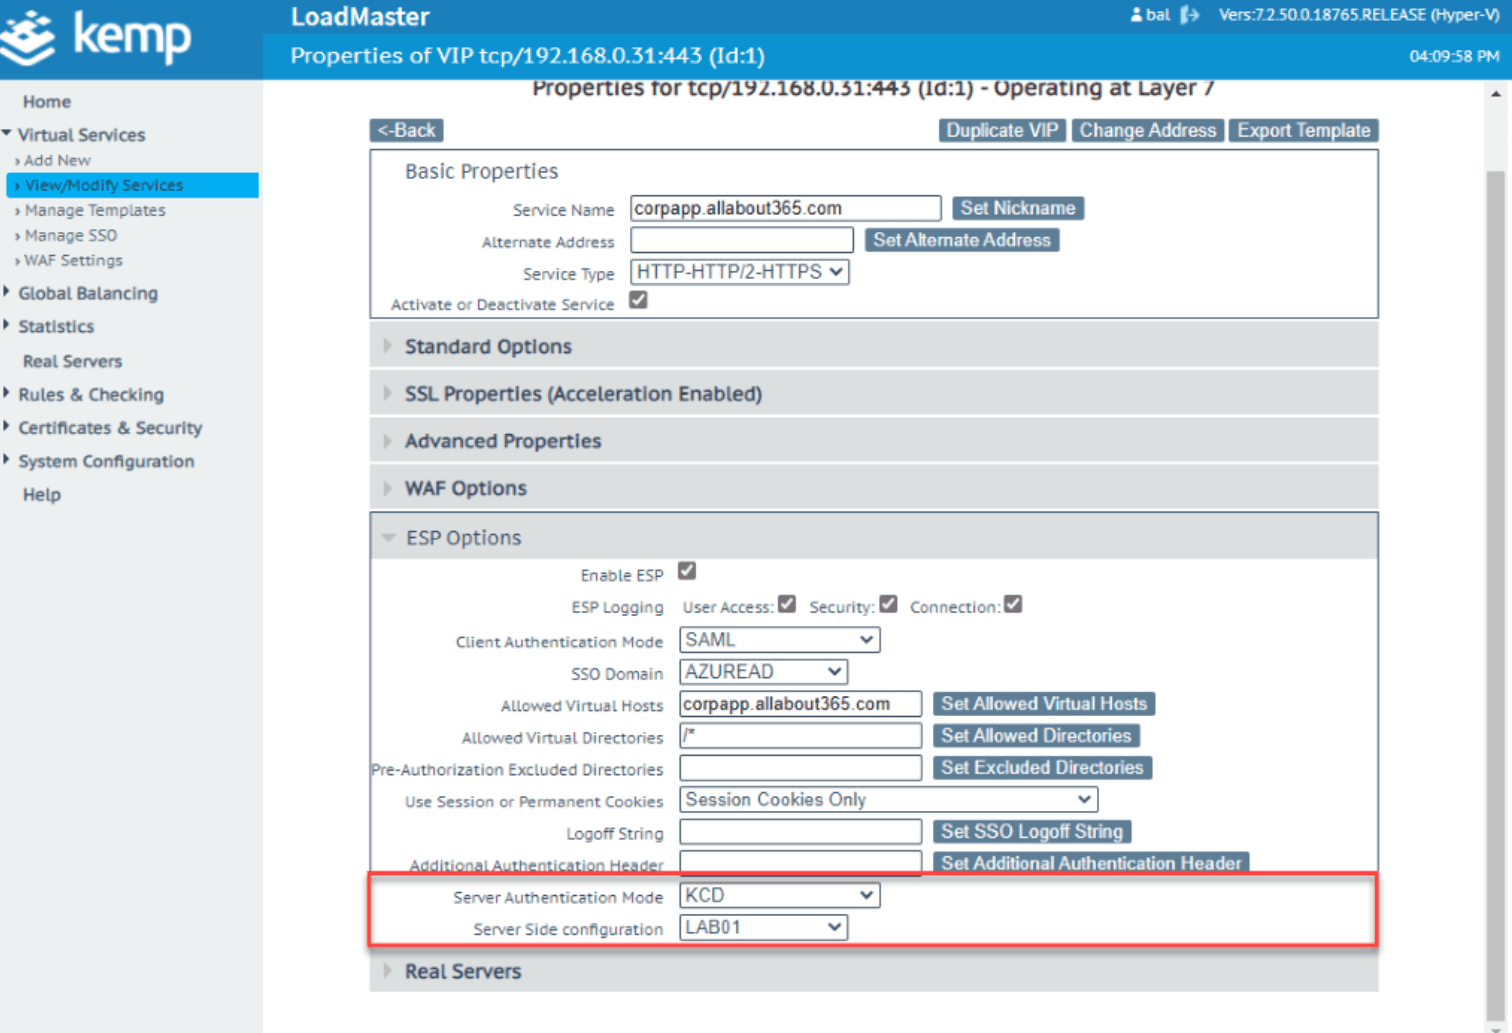This screenshot has height=1033, width=1512.
Task: Click the user icon beside bal
Action: coord(1136,15)
